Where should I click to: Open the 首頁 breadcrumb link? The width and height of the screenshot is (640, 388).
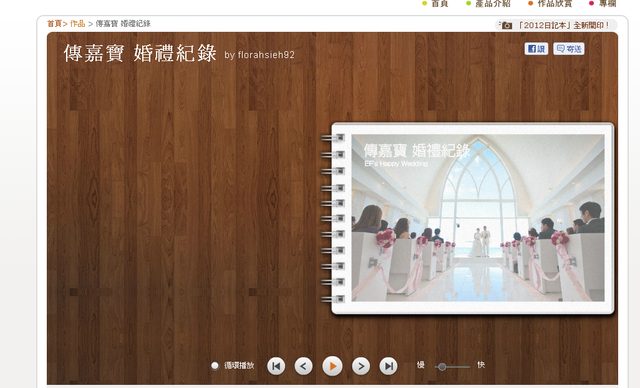point(54,24)
